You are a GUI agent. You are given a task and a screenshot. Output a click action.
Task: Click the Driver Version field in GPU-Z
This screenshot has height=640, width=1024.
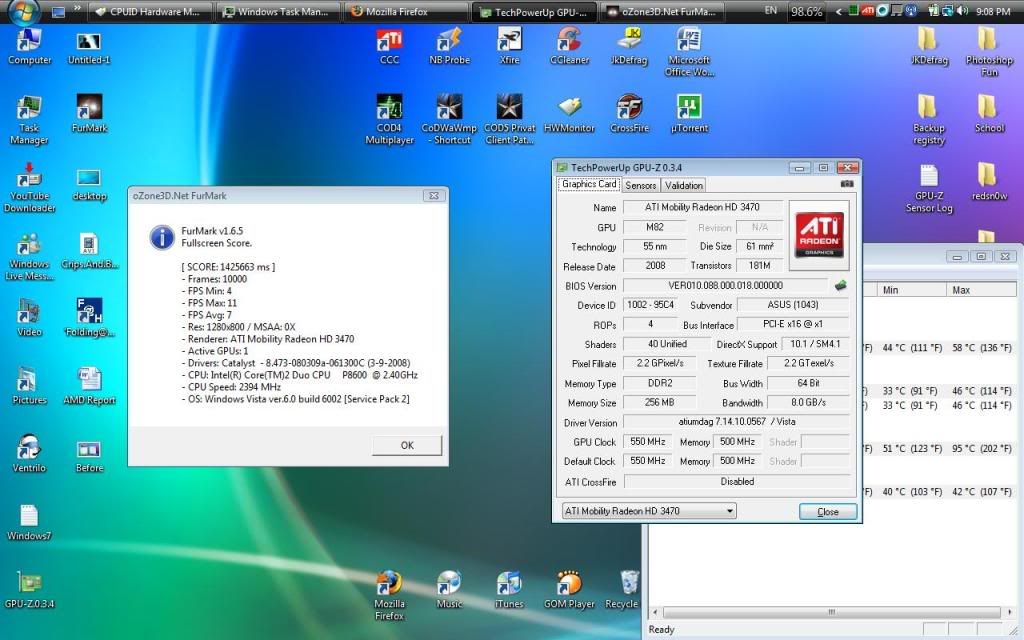click(x=737, y=422)
